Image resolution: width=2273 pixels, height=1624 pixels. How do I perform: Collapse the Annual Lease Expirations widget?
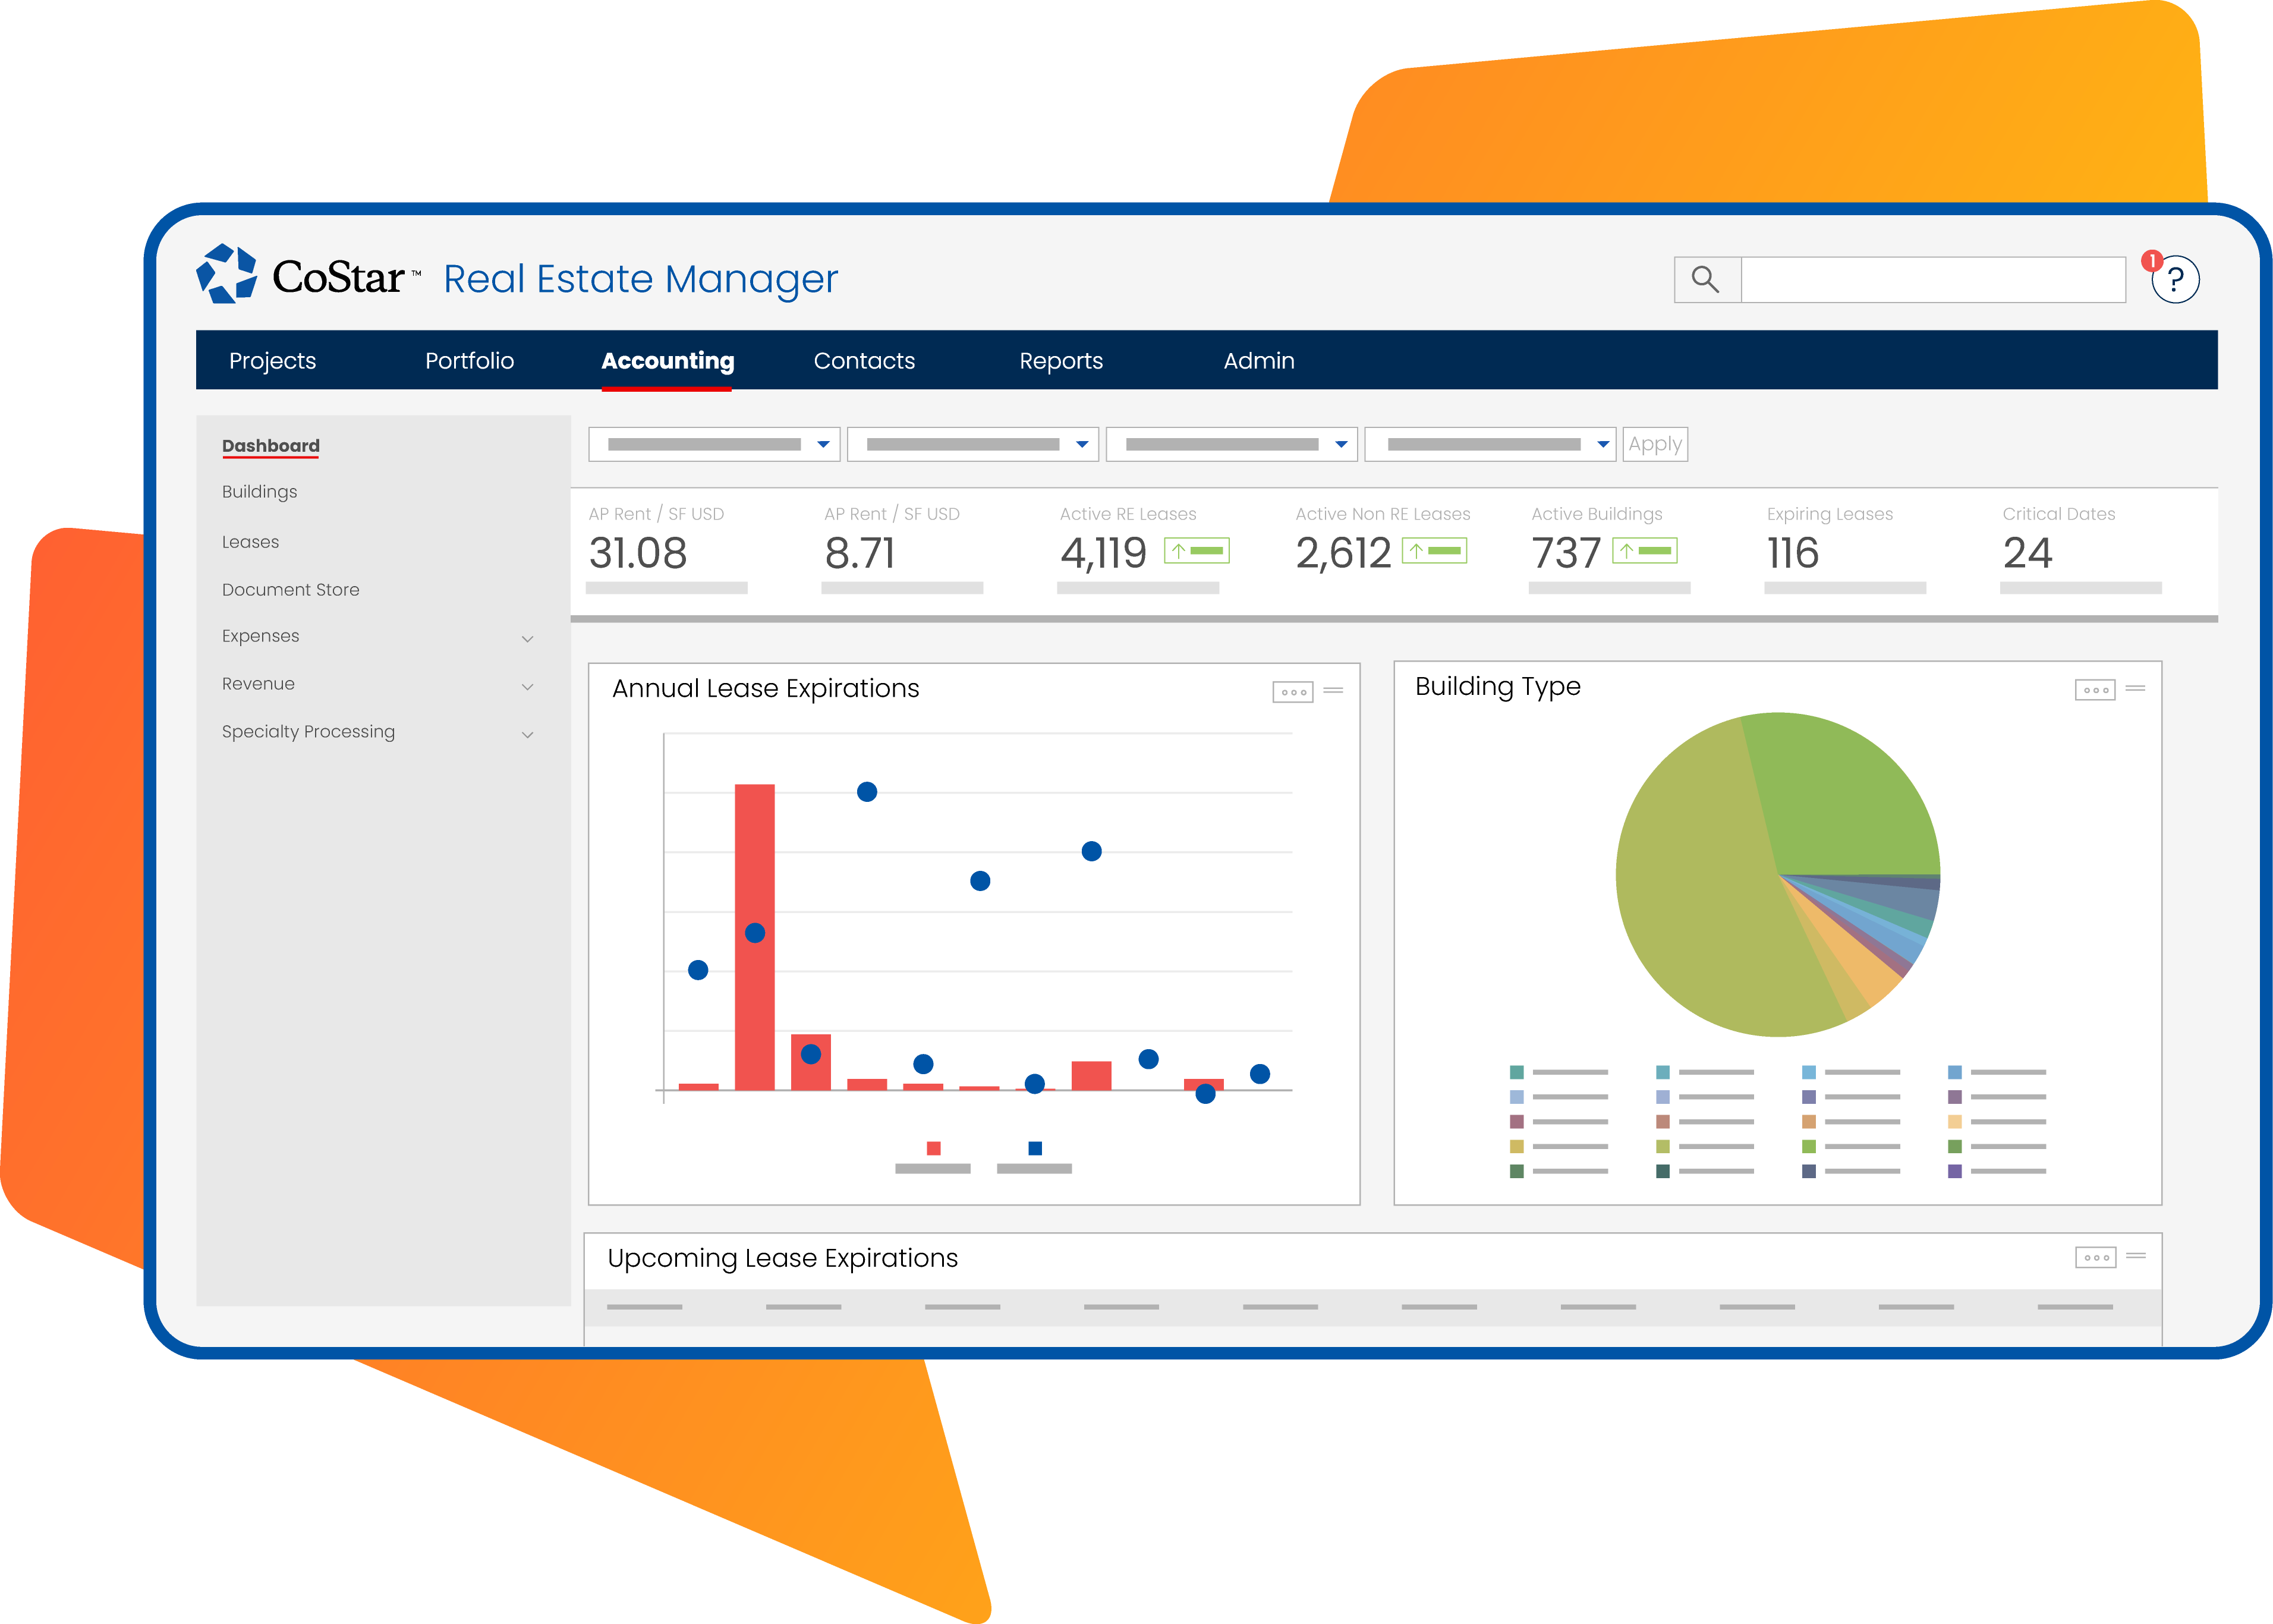point(1333,691)
